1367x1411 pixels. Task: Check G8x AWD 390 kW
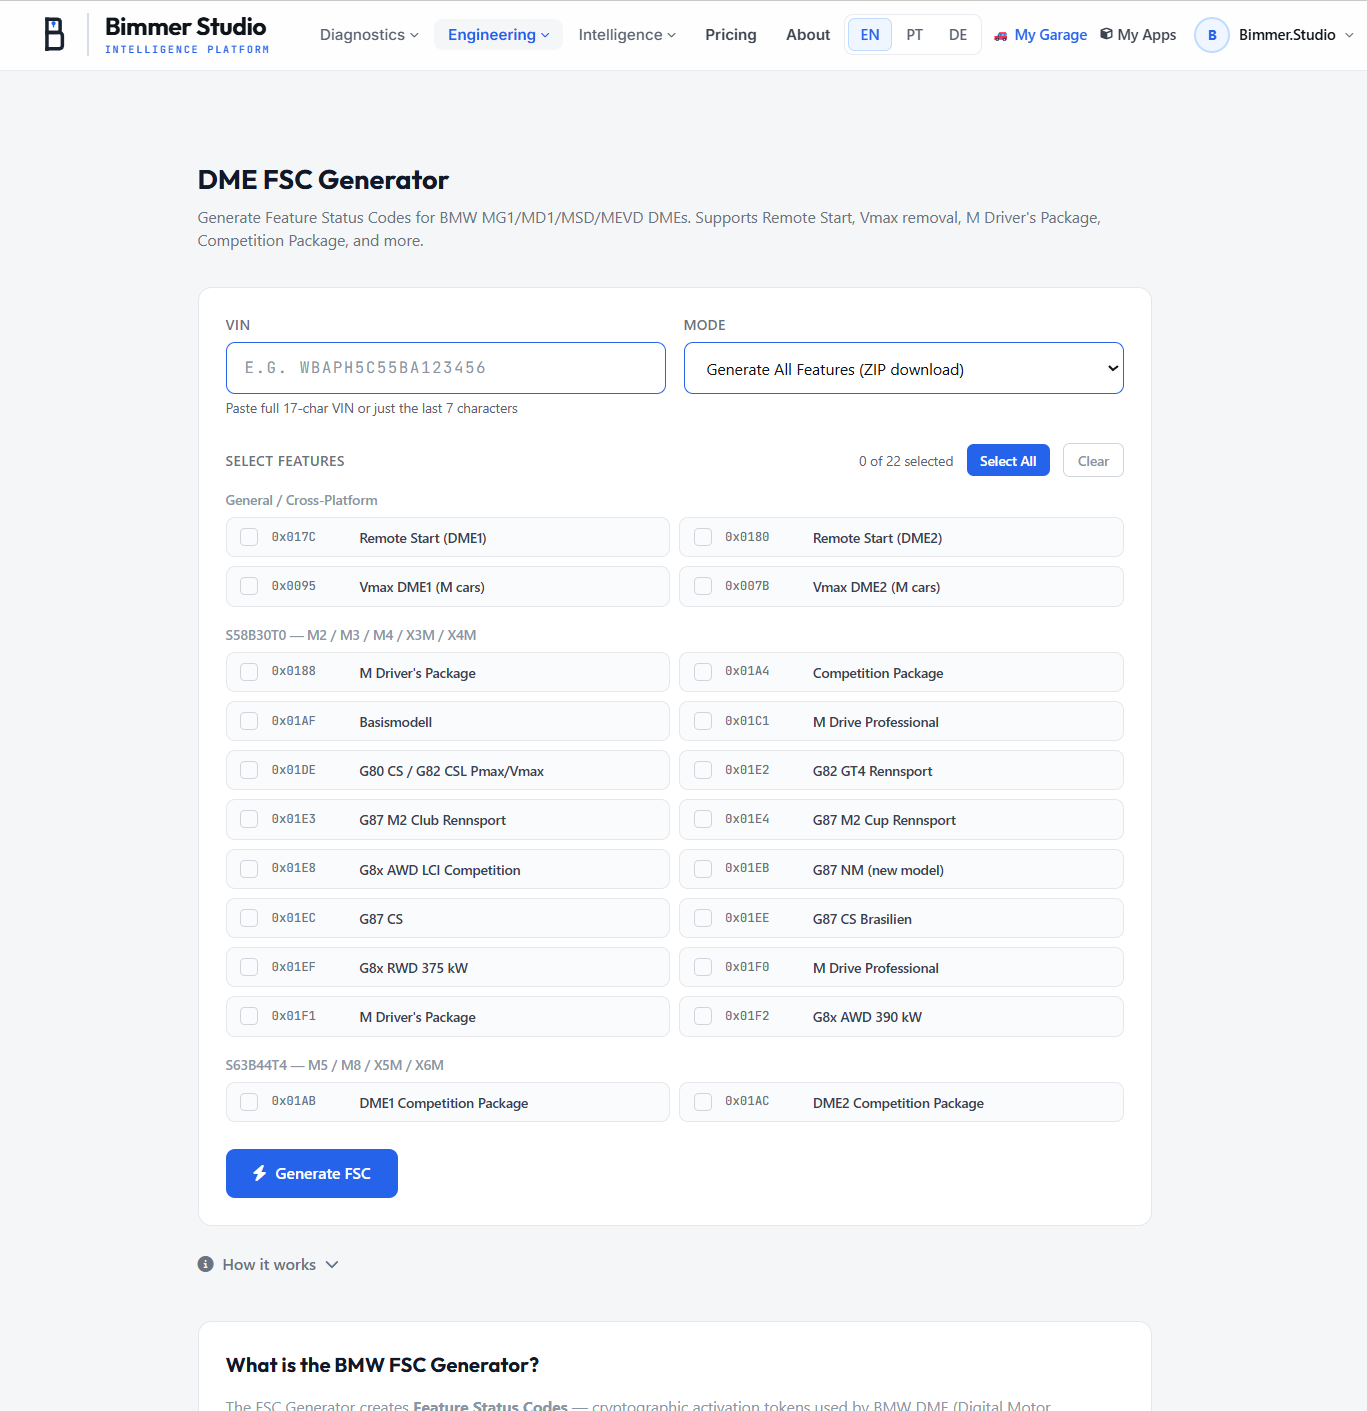[703, 1016]
